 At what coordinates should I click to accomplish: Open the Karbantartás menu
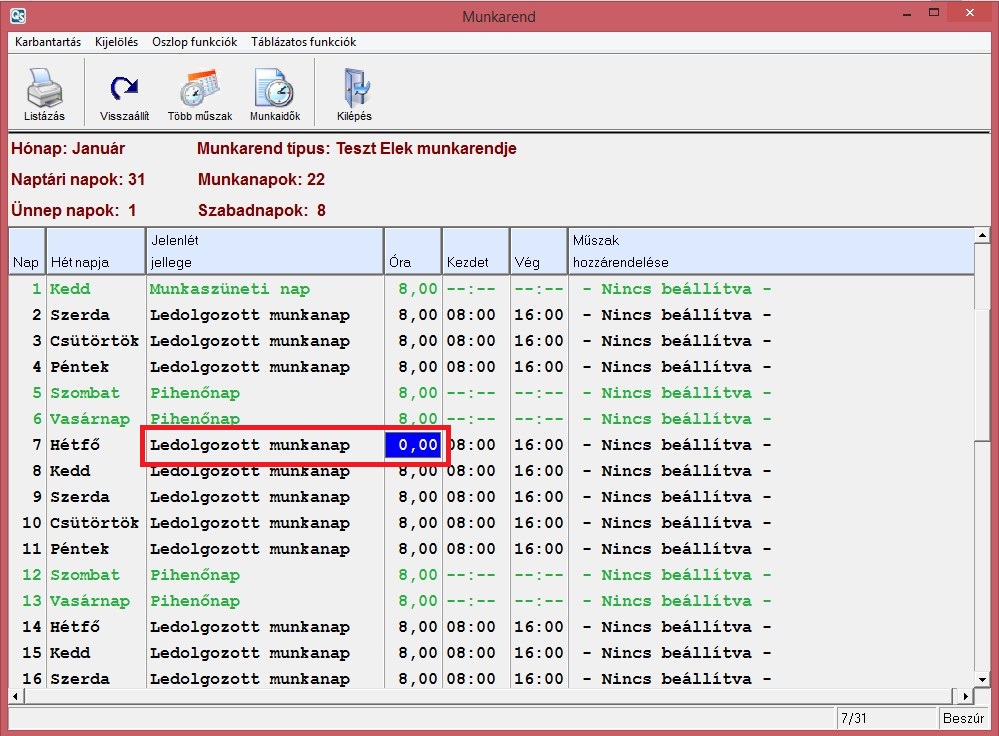(x=48, y=42)
